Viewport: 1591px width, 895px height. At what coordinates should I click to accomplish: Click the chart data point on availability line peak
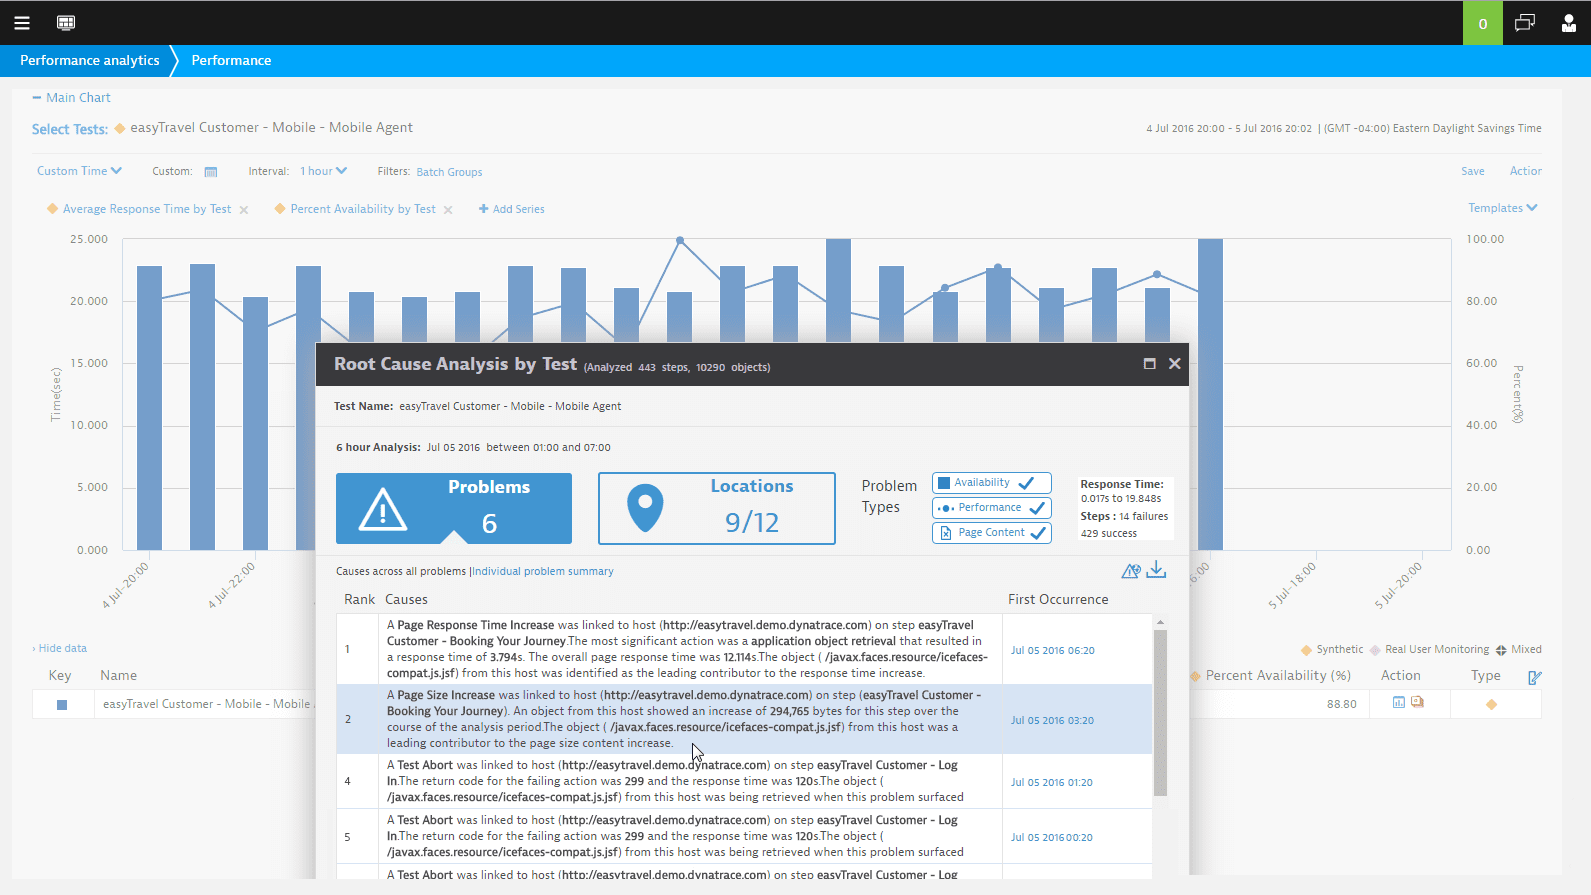coord(680,241)
